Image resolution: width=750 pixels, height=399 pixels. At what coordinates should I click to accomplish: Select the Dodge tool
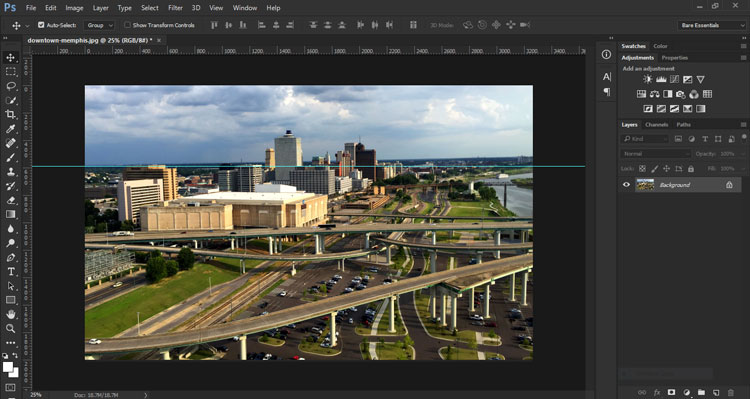(x=11, y=243)
